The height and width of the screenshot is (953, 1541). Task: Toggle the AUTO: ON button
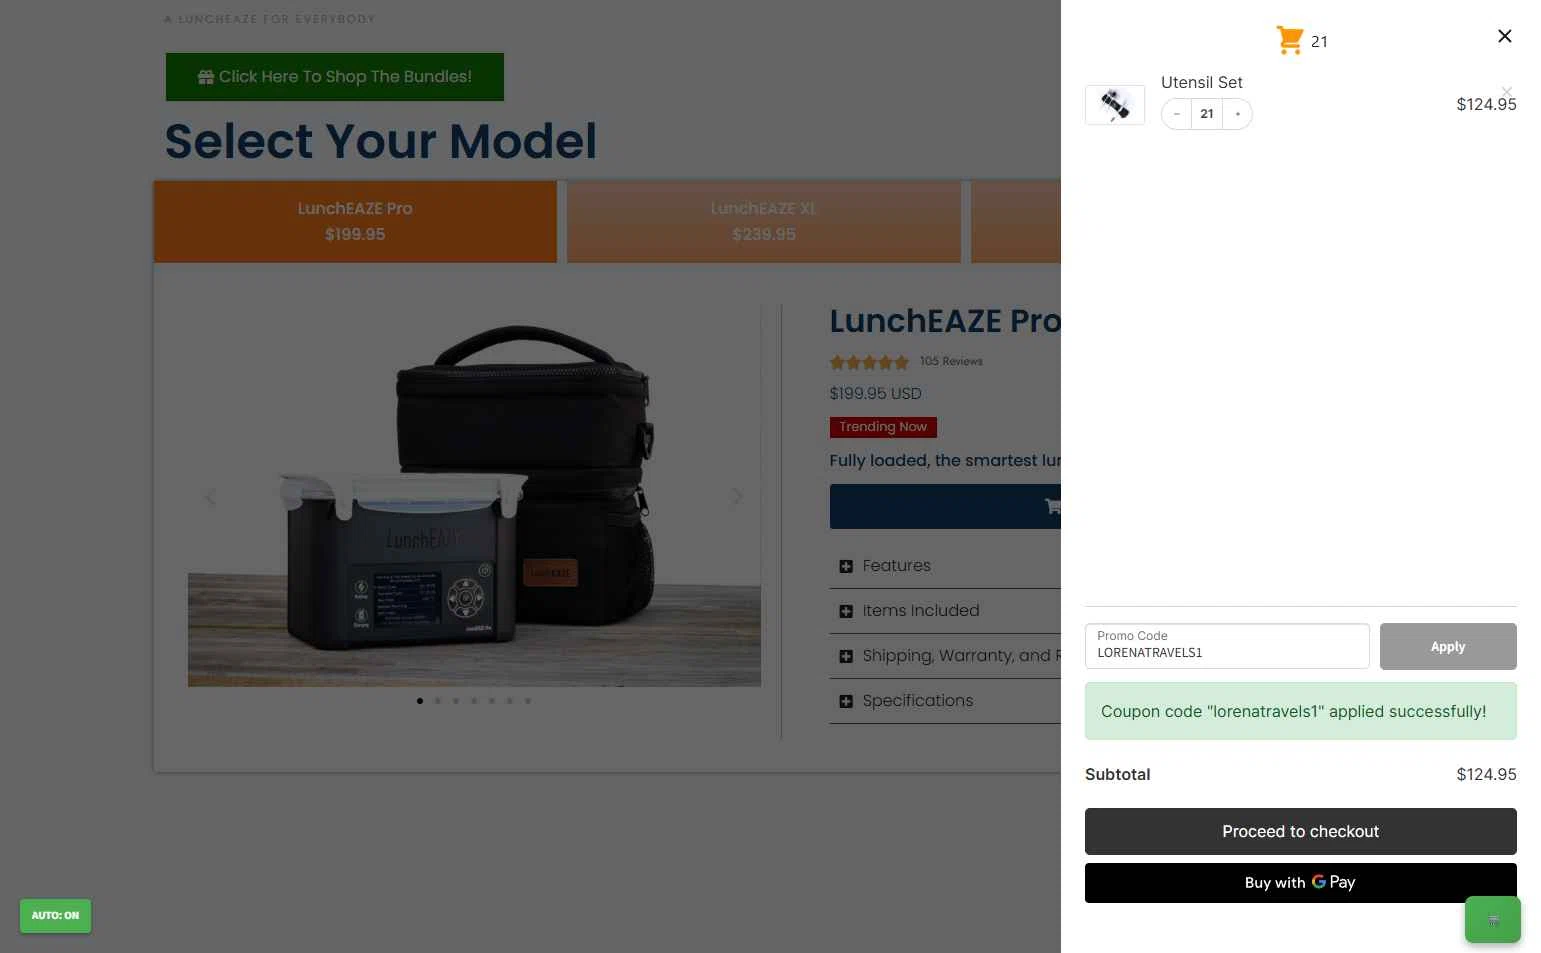55,916
